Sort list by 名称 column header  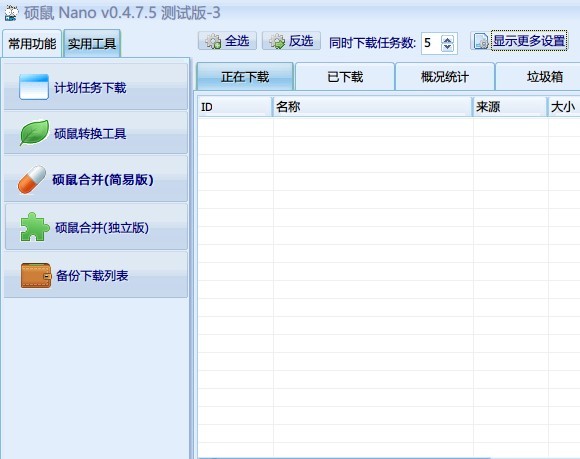[372, 107]
